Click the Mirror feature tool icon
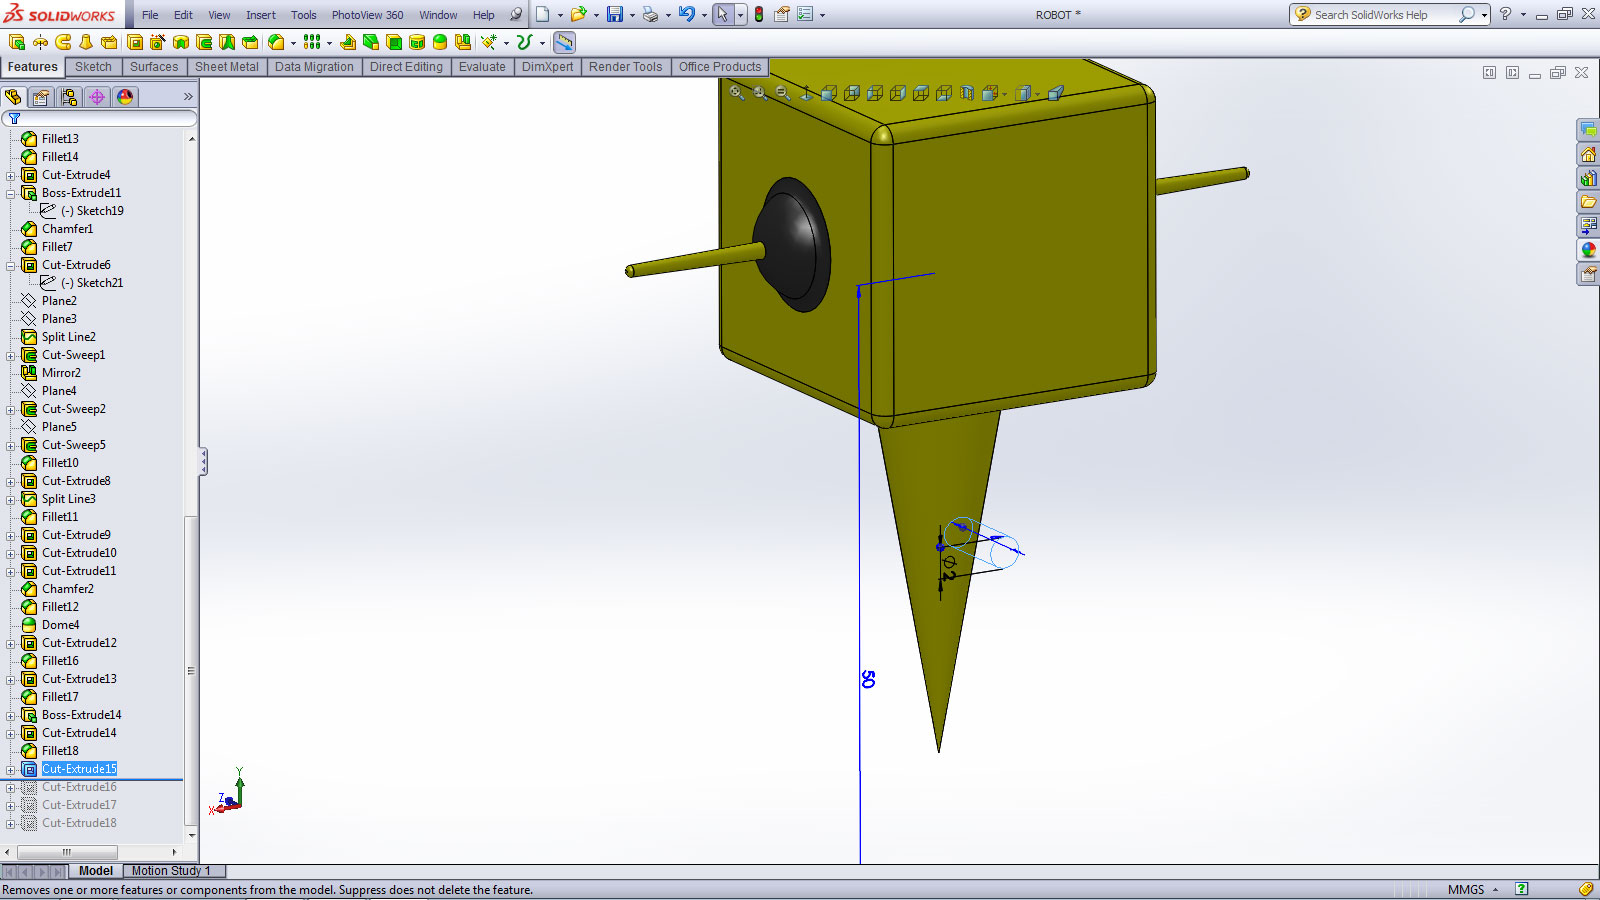1600x900 pixels. [462, 42]
